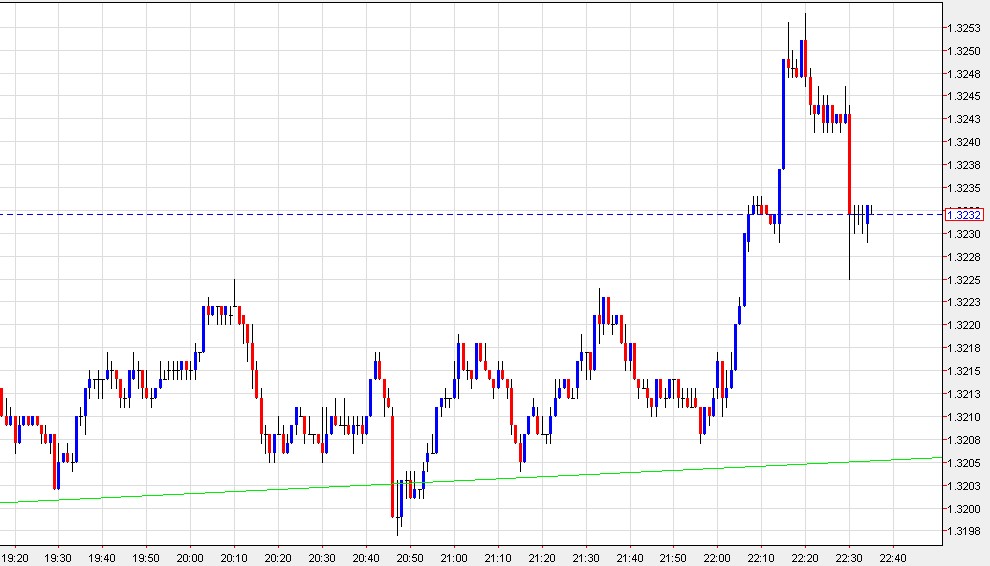This screenshot has height=566, width=990.
Task: Click time axis label 22:20
Action: (x=805, y=558)
